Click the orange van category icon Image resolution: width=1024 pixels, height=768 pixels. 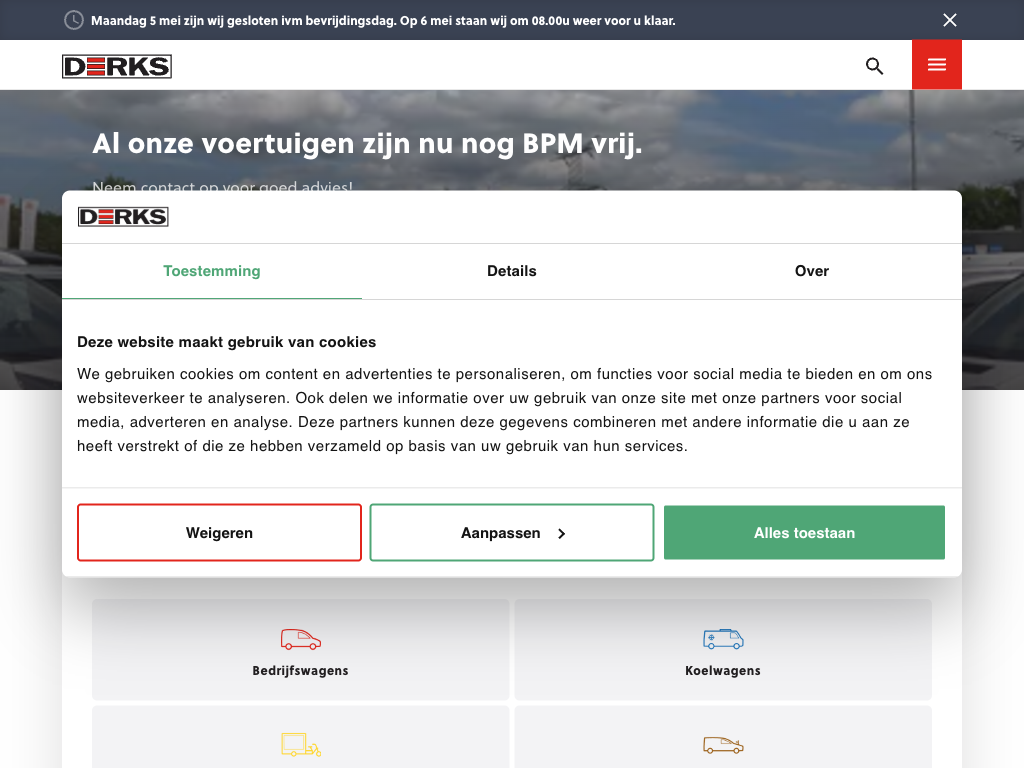pos(723,745)
